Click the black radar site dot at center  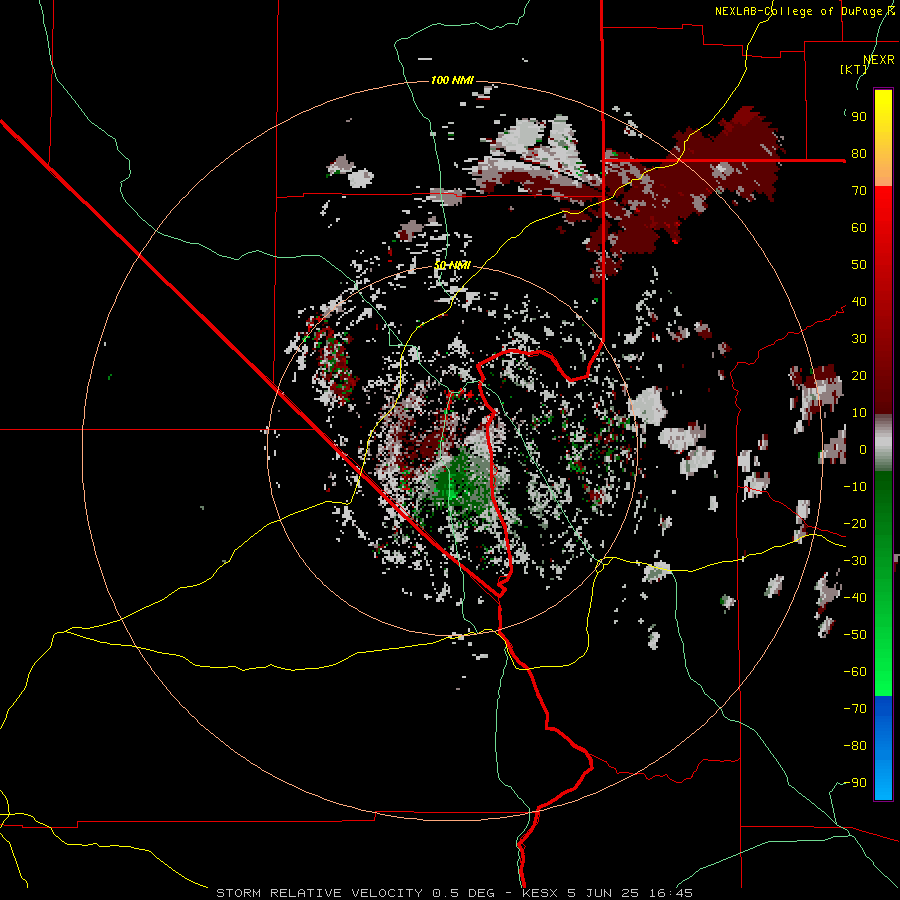pos(453,452)
